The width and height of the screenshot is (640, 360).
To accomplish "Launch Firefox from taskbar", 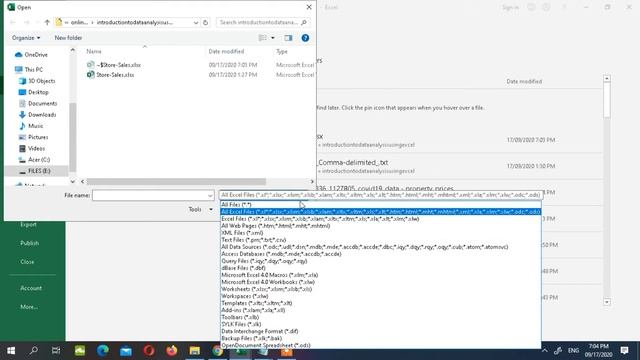I will click(172, 351).
